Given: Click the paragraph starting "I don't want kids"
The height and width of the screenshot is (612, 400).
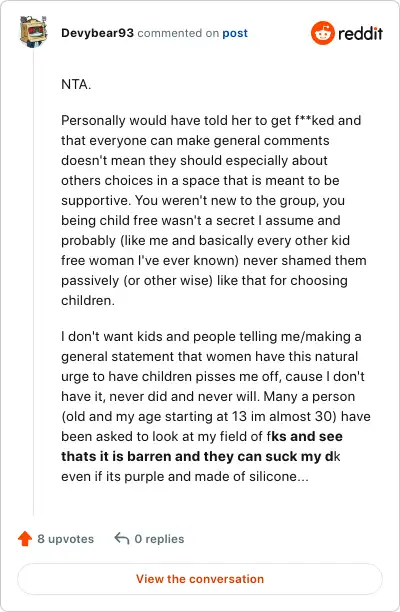Looking at the screenshot, I should click(216, 406).
